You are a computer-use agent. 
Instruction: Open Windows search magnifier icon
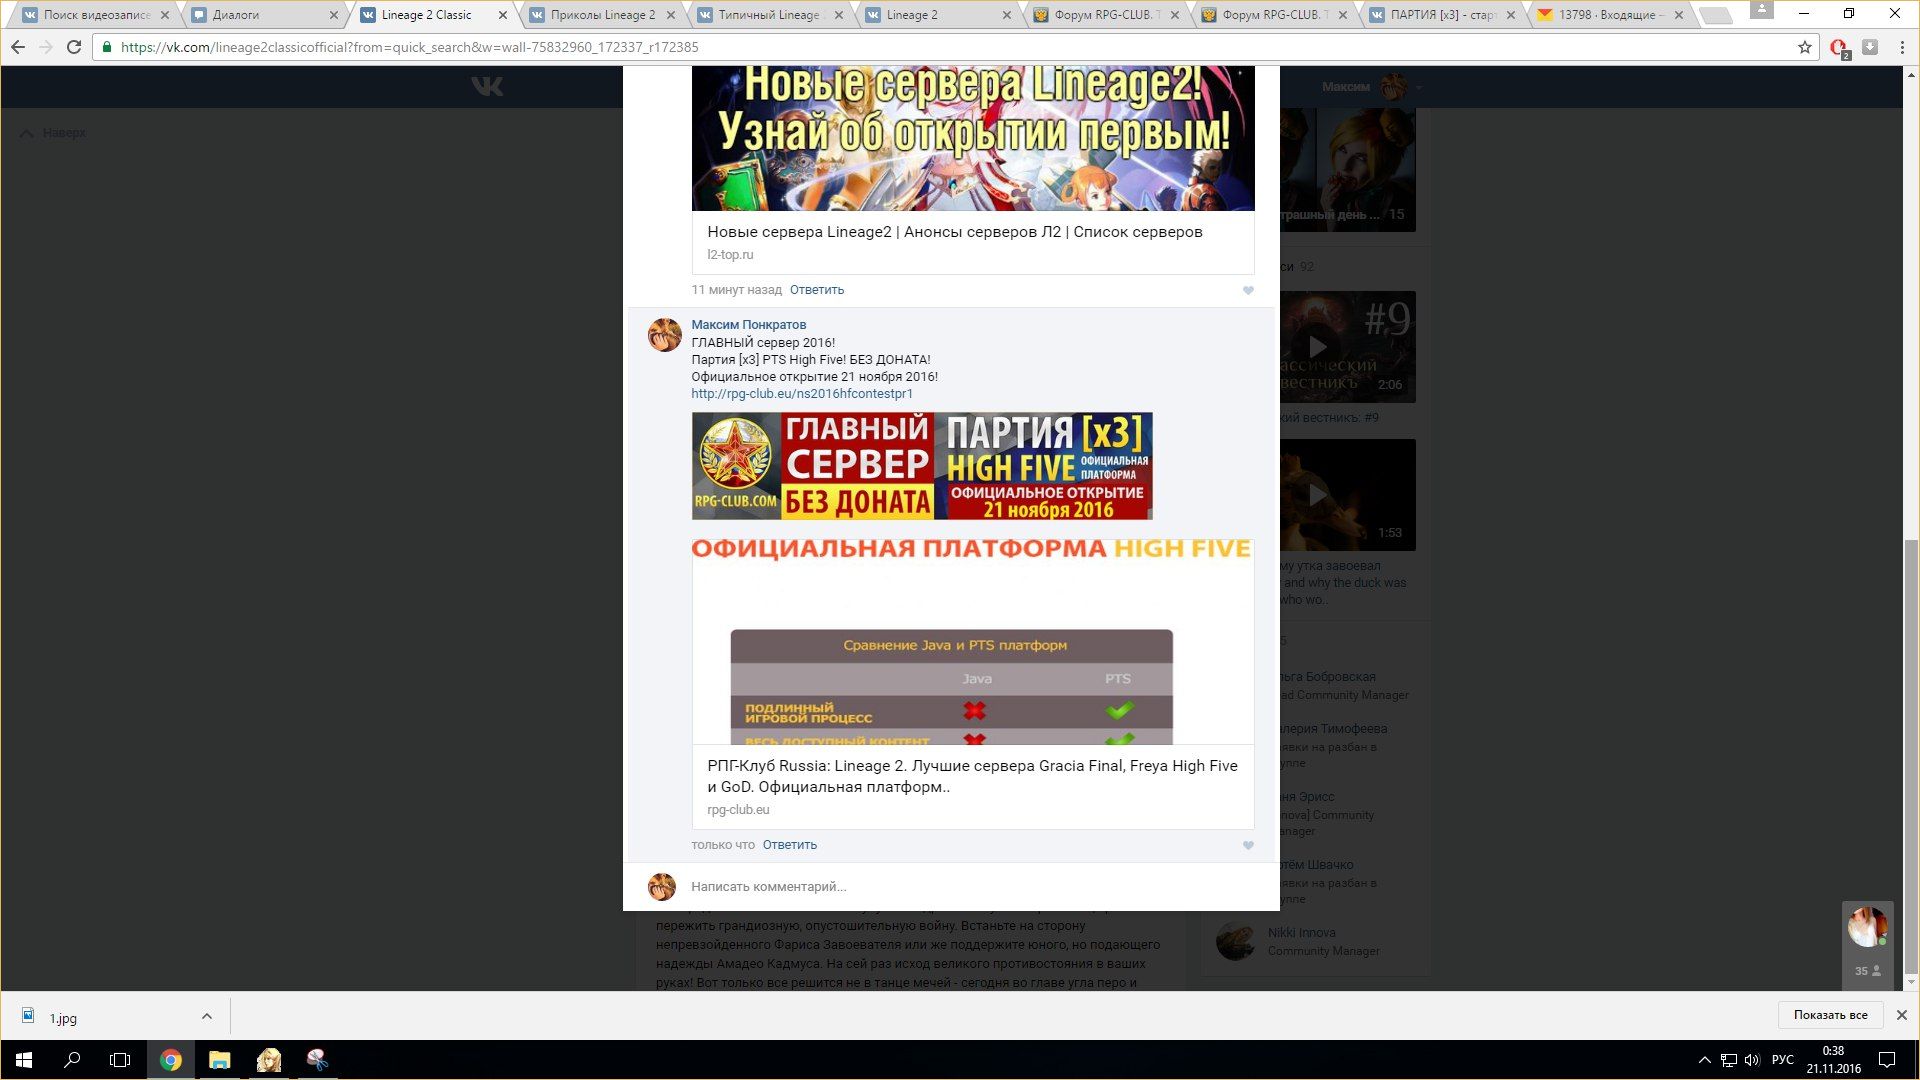pyautogui.click(x=72, y=1060)
